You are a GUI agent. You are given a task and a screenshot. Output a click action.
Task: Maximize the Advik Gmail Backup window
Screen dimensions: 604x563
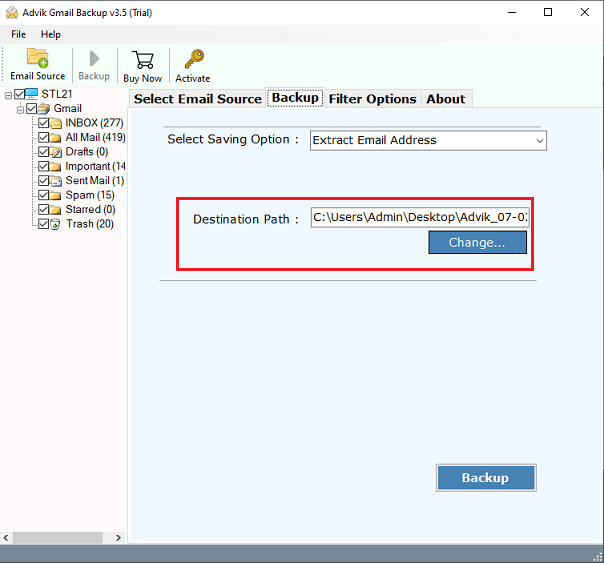(548, 12)
